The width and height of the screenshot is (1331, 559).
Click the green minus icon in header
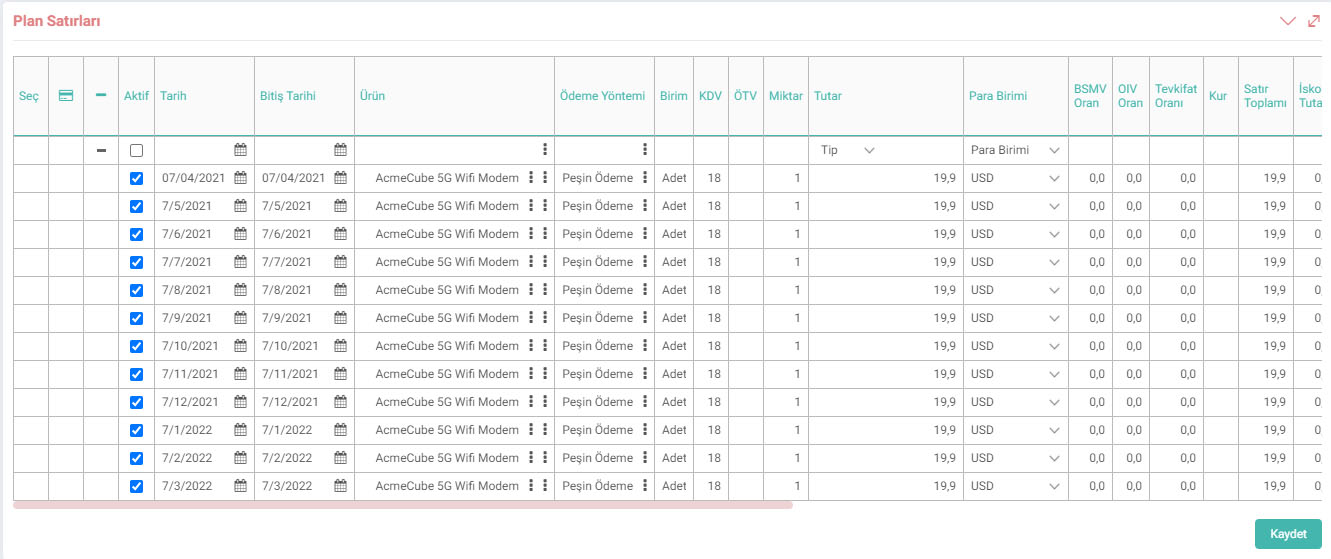(101, 96)
